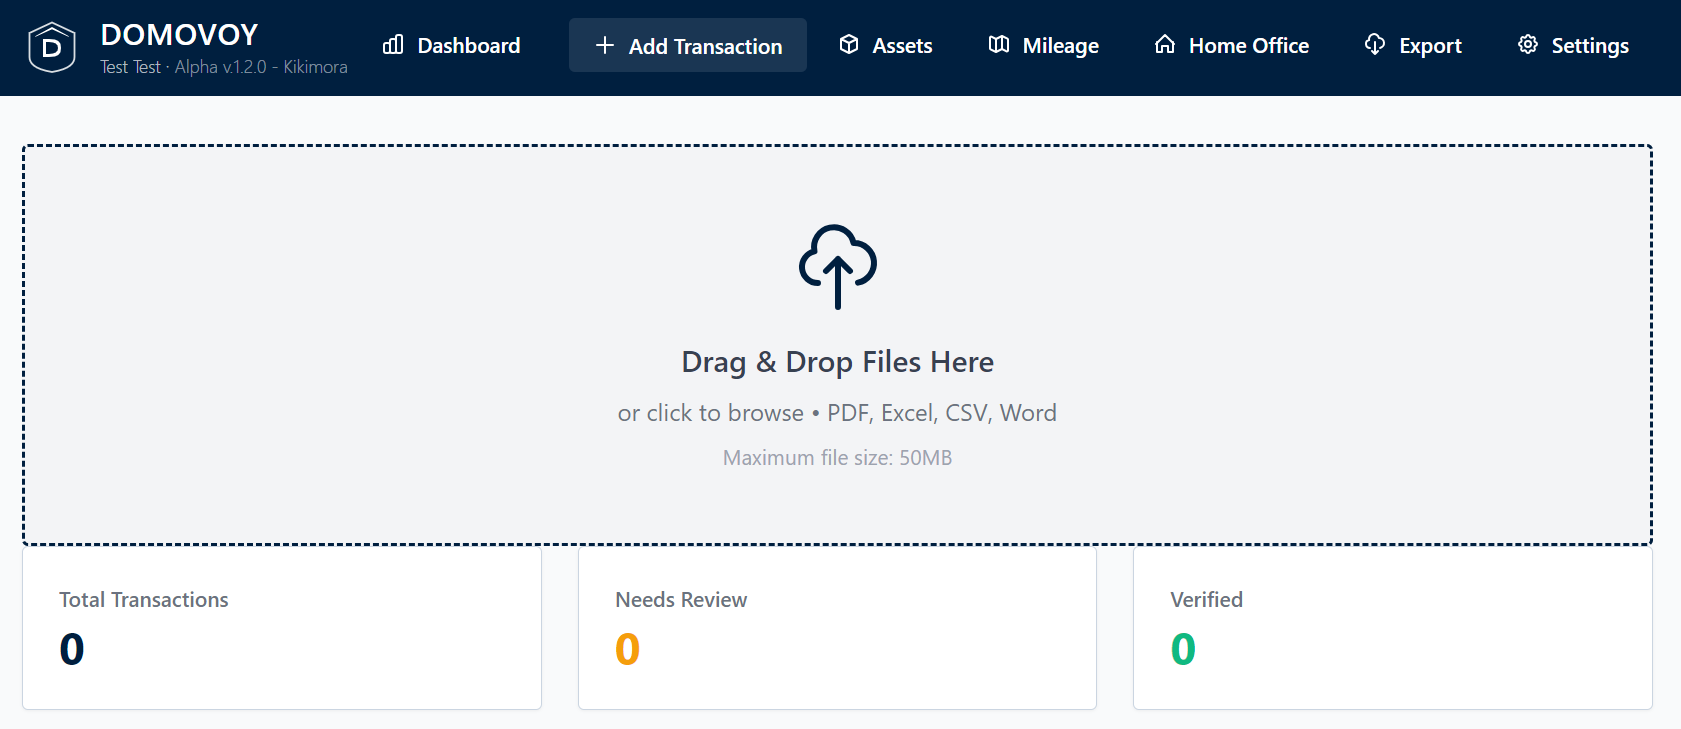
Task: Click the Dashboard bar chart icon
Action: coord(393,45)
